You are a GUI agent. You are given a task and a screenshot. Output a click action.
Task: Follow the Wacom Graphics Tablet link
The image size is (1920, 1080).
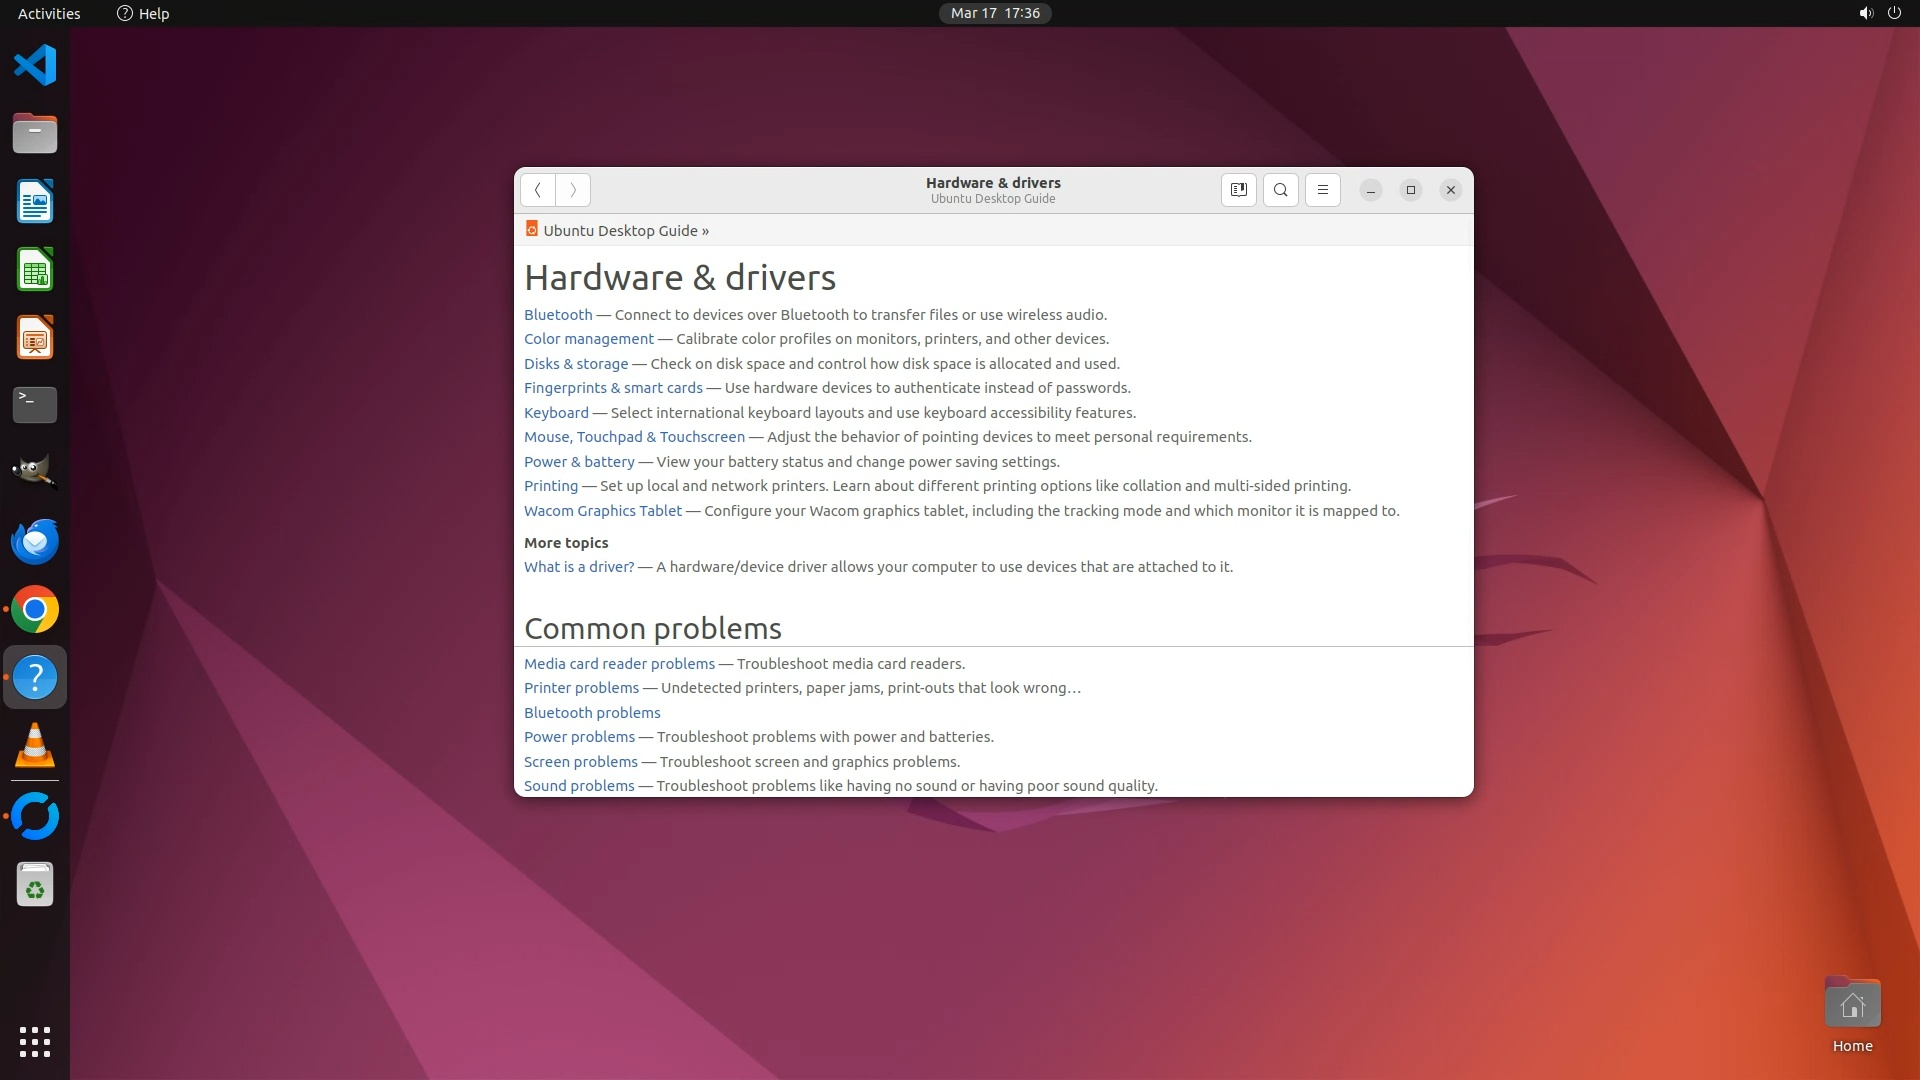603,511
